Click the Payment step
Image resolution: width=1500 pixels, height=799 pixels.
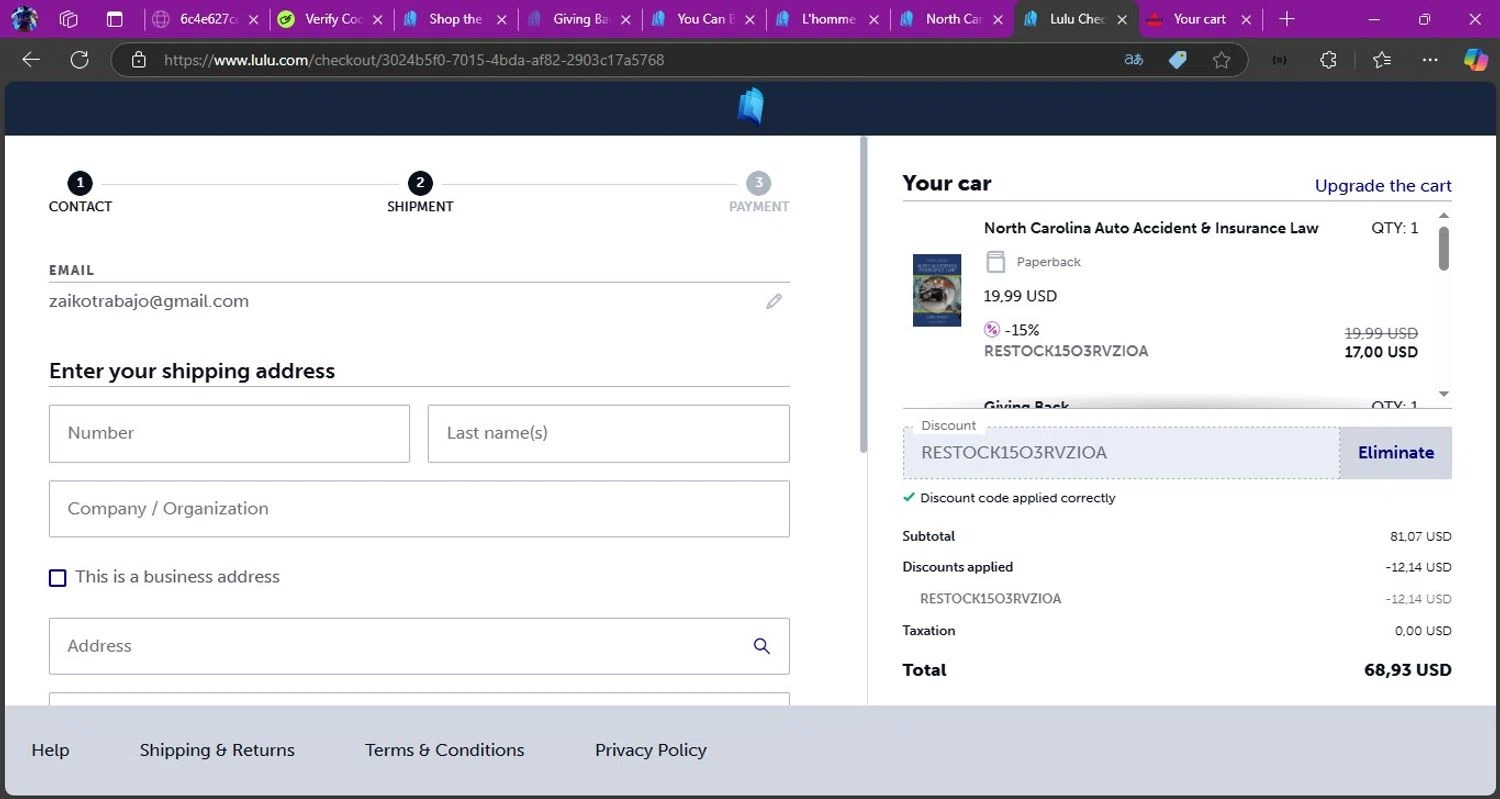click(x=758, y=193)
